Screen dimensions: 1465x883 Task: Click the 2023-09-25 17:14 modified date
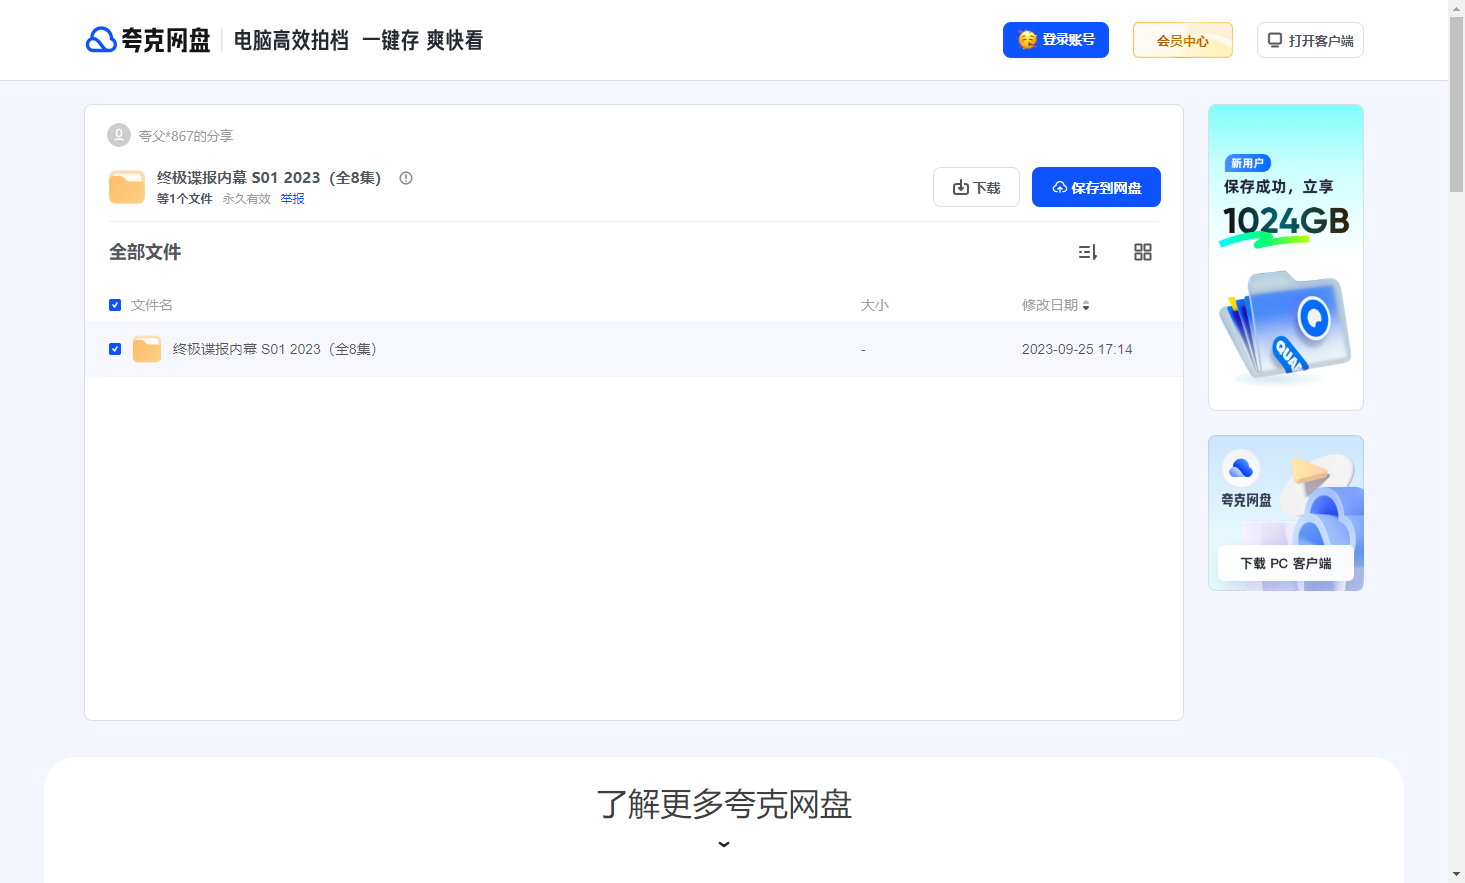pyautogui.click(x=1077, y=349)
